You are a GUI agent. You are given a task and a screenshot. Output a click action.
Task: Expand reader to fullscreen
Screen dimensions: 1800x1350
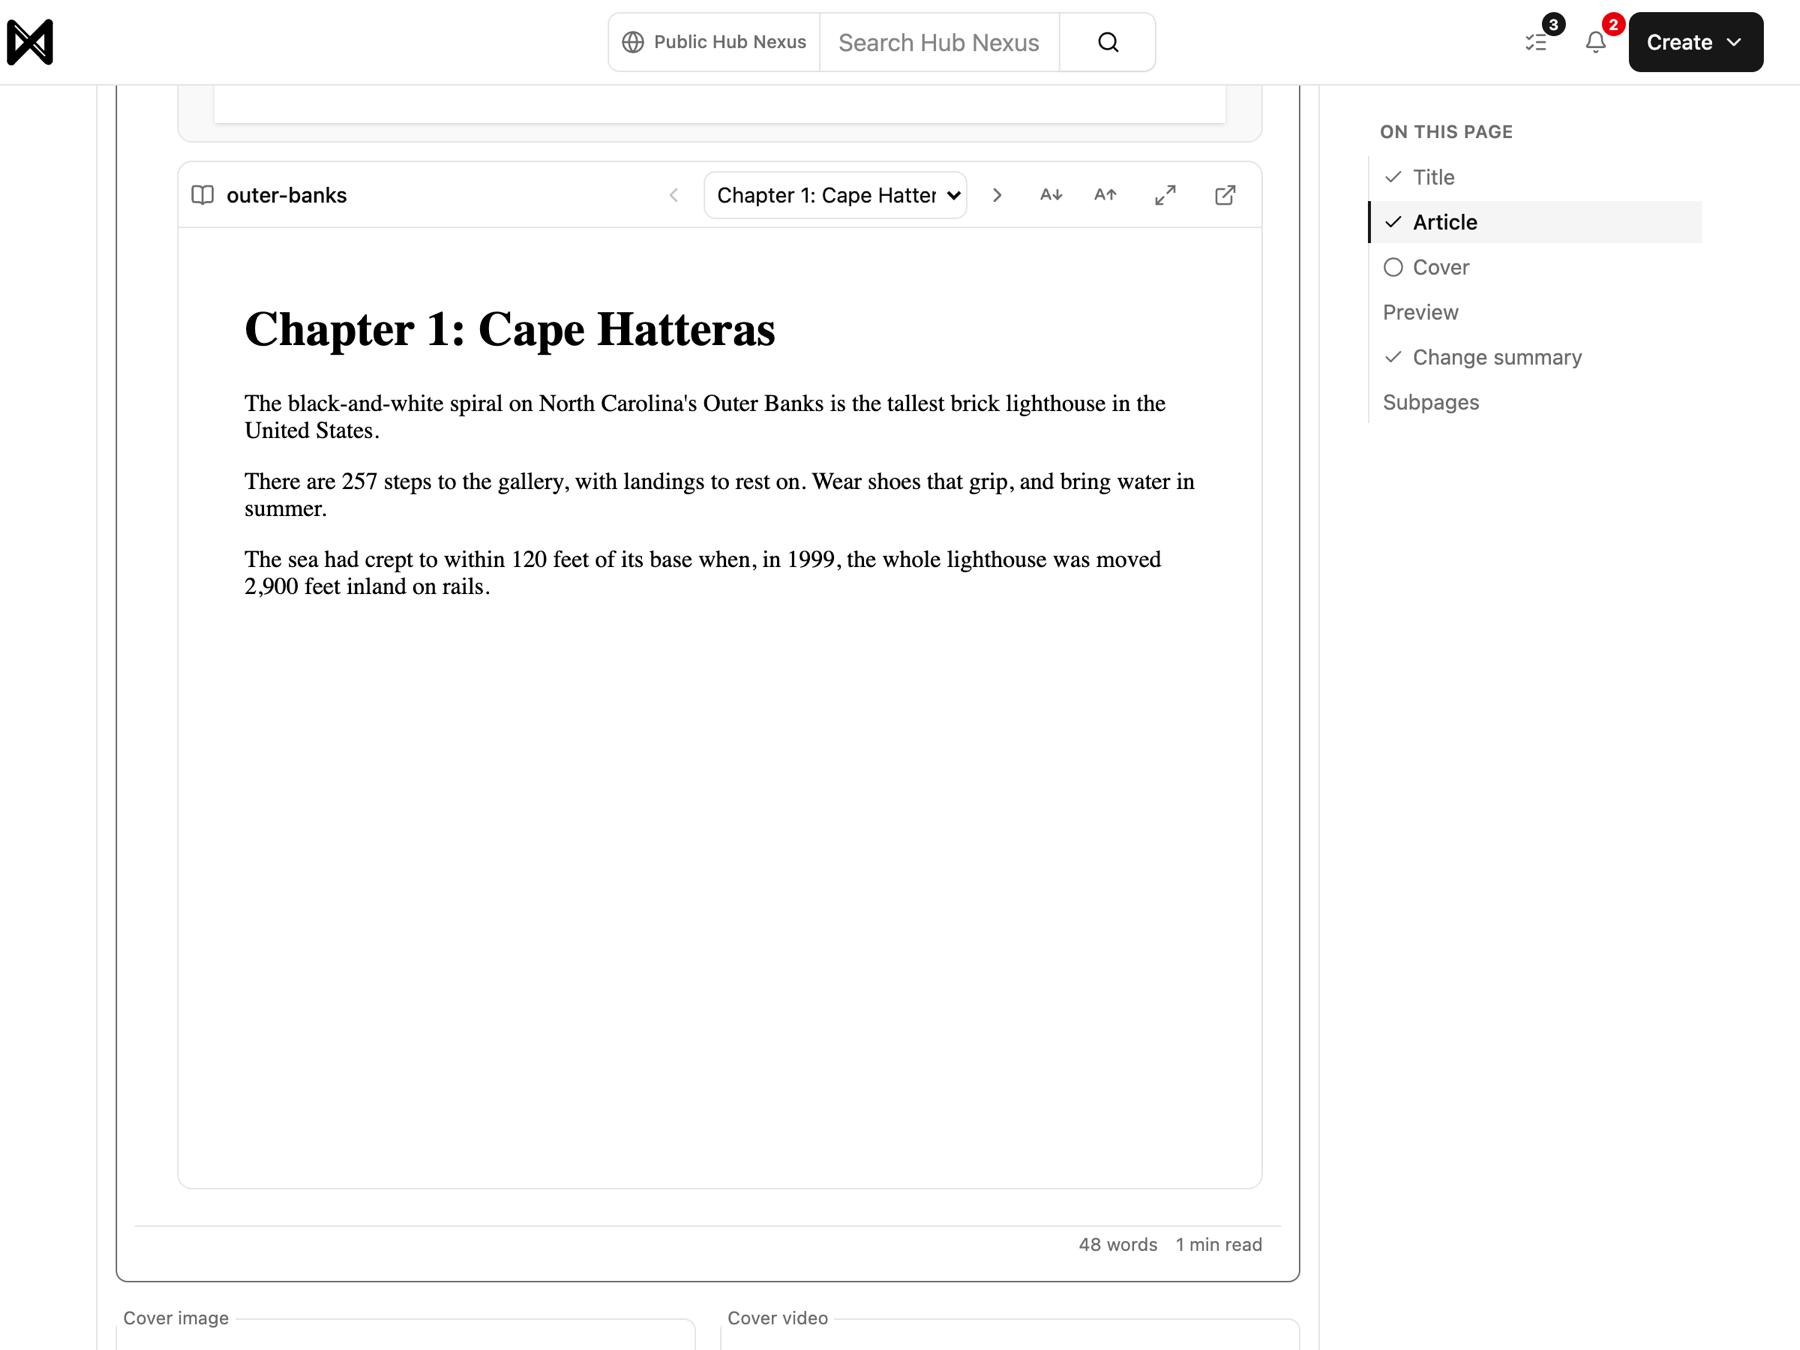click(1165, 195)
